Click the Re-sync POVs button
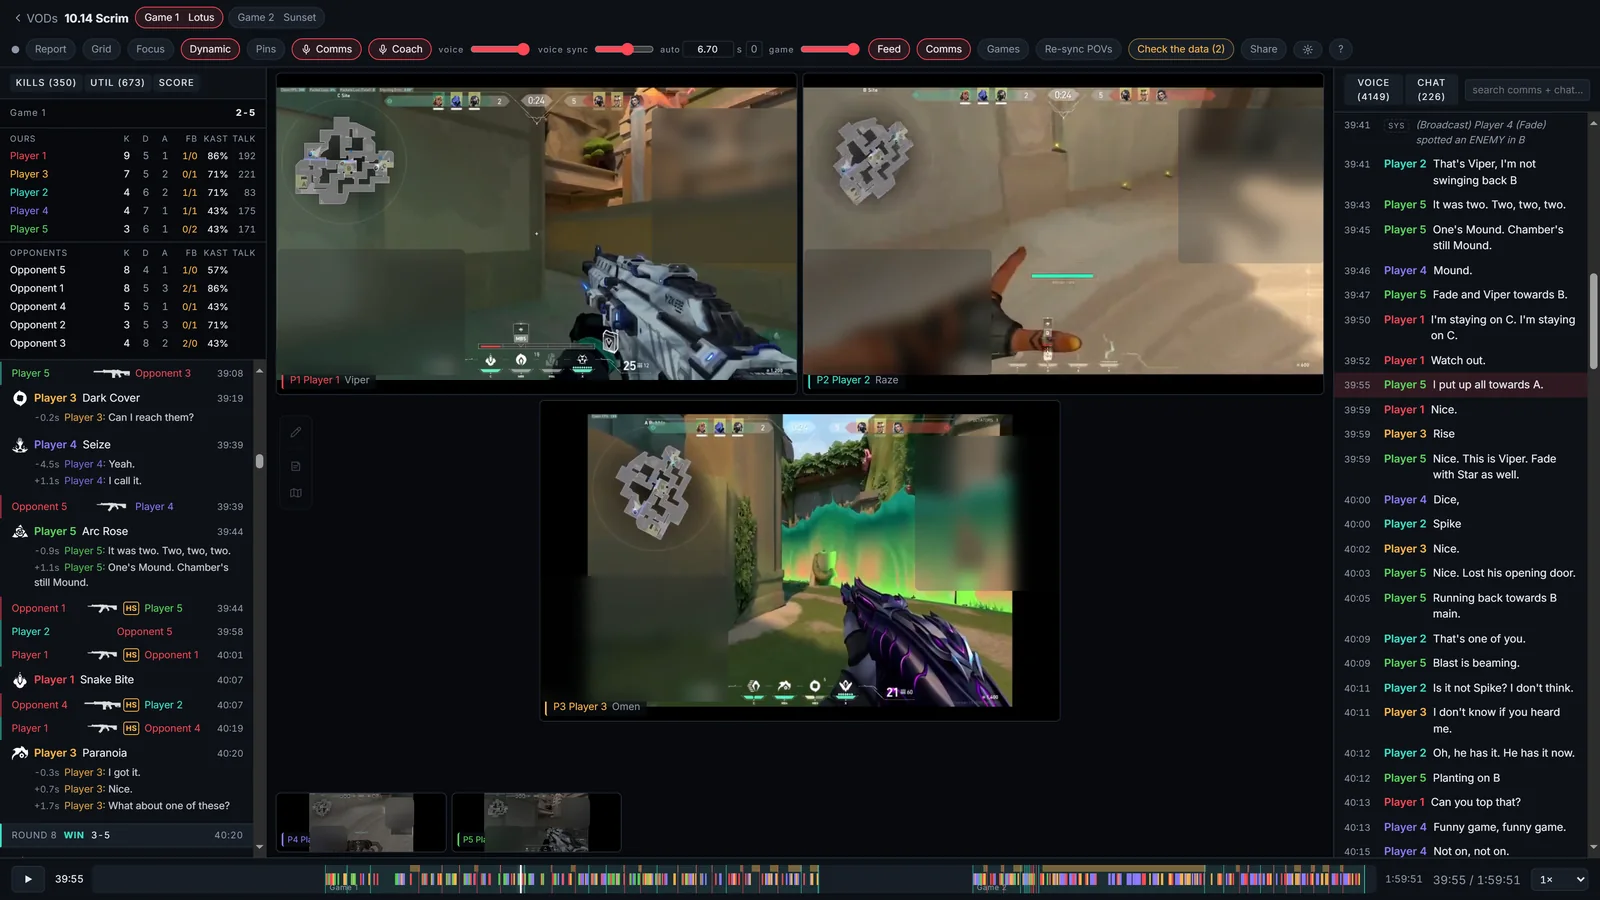Screen dimensions: 1600x900 click(1078, 49)
